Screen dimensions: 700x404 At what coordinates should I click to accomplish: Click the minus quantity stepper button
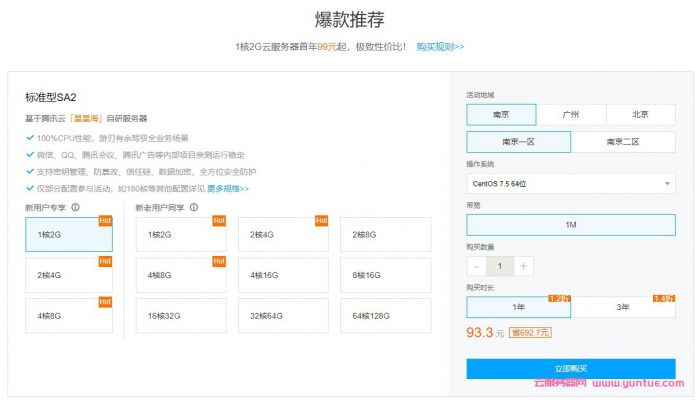coord(477,266)
